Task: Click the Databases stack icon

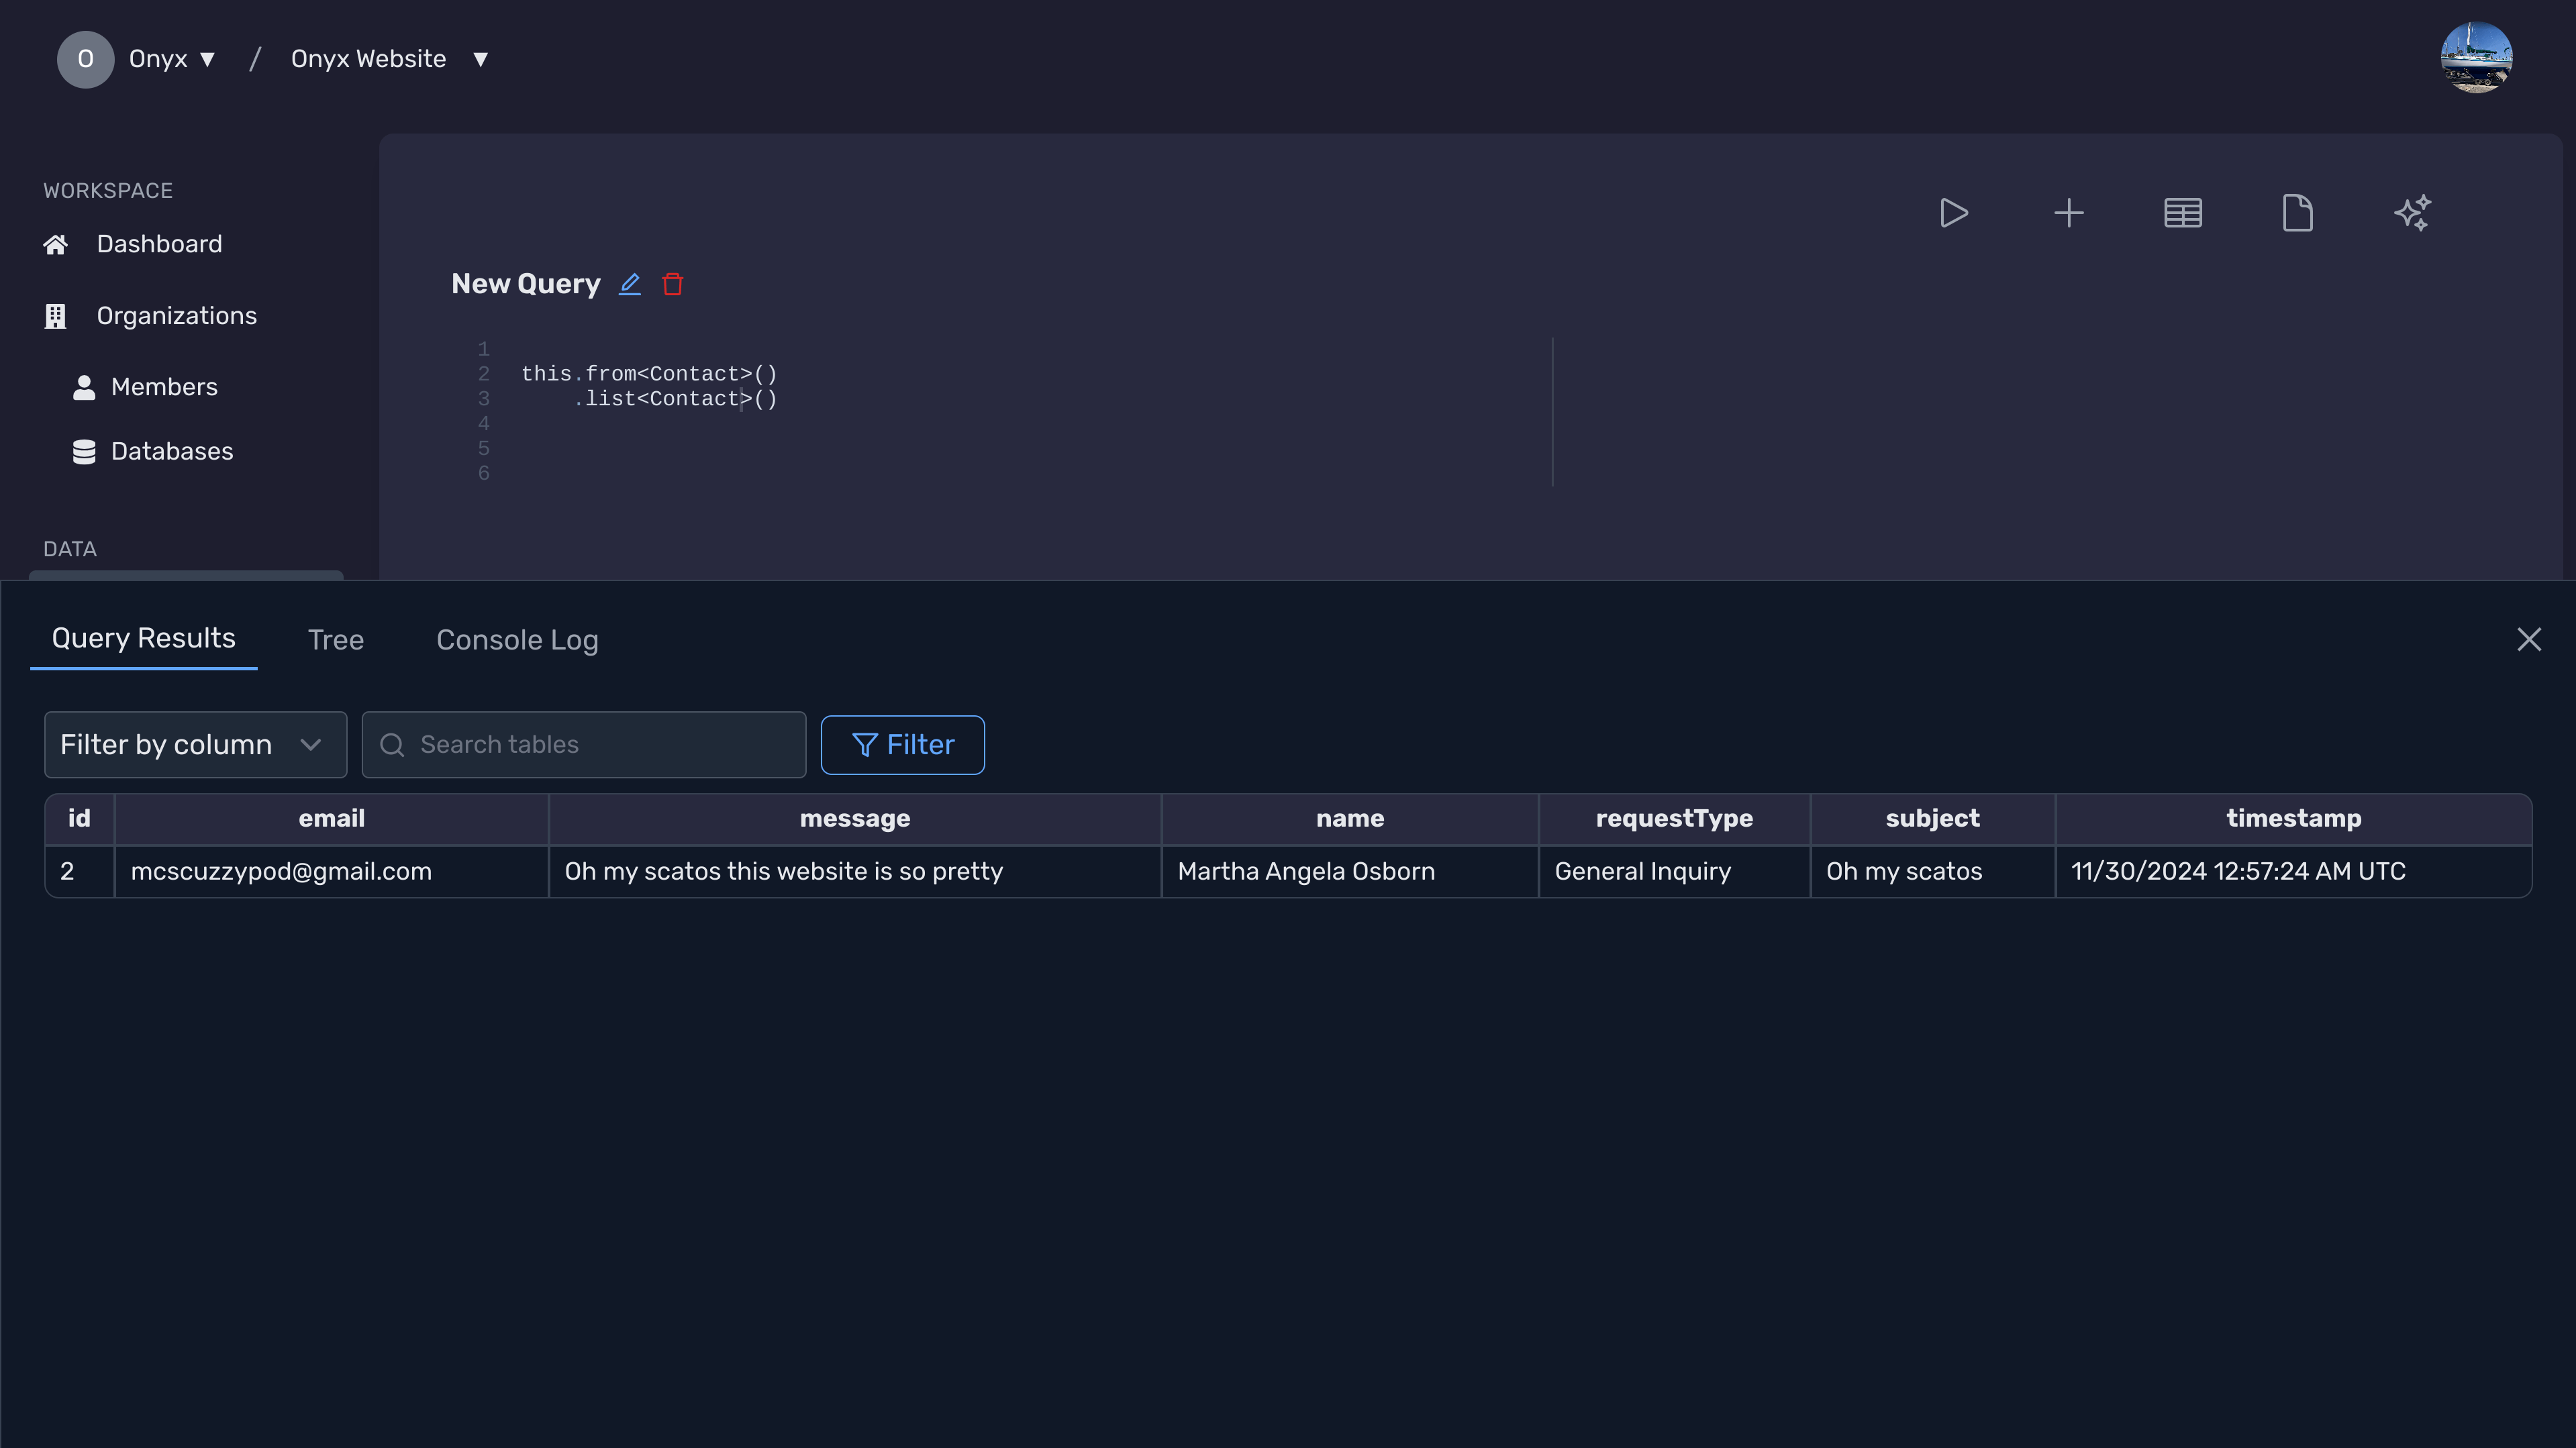Action: pyautogui.click(x=84, y=452)
